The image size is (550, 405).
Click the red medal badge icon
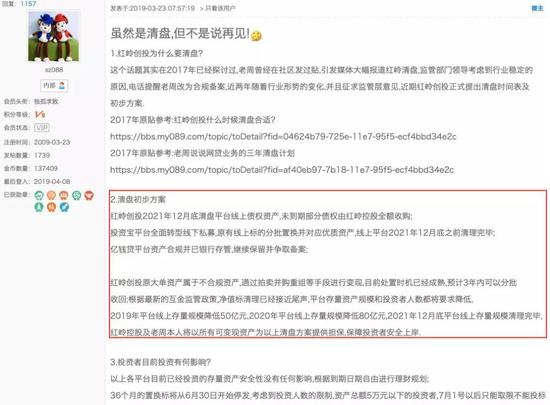89,195
